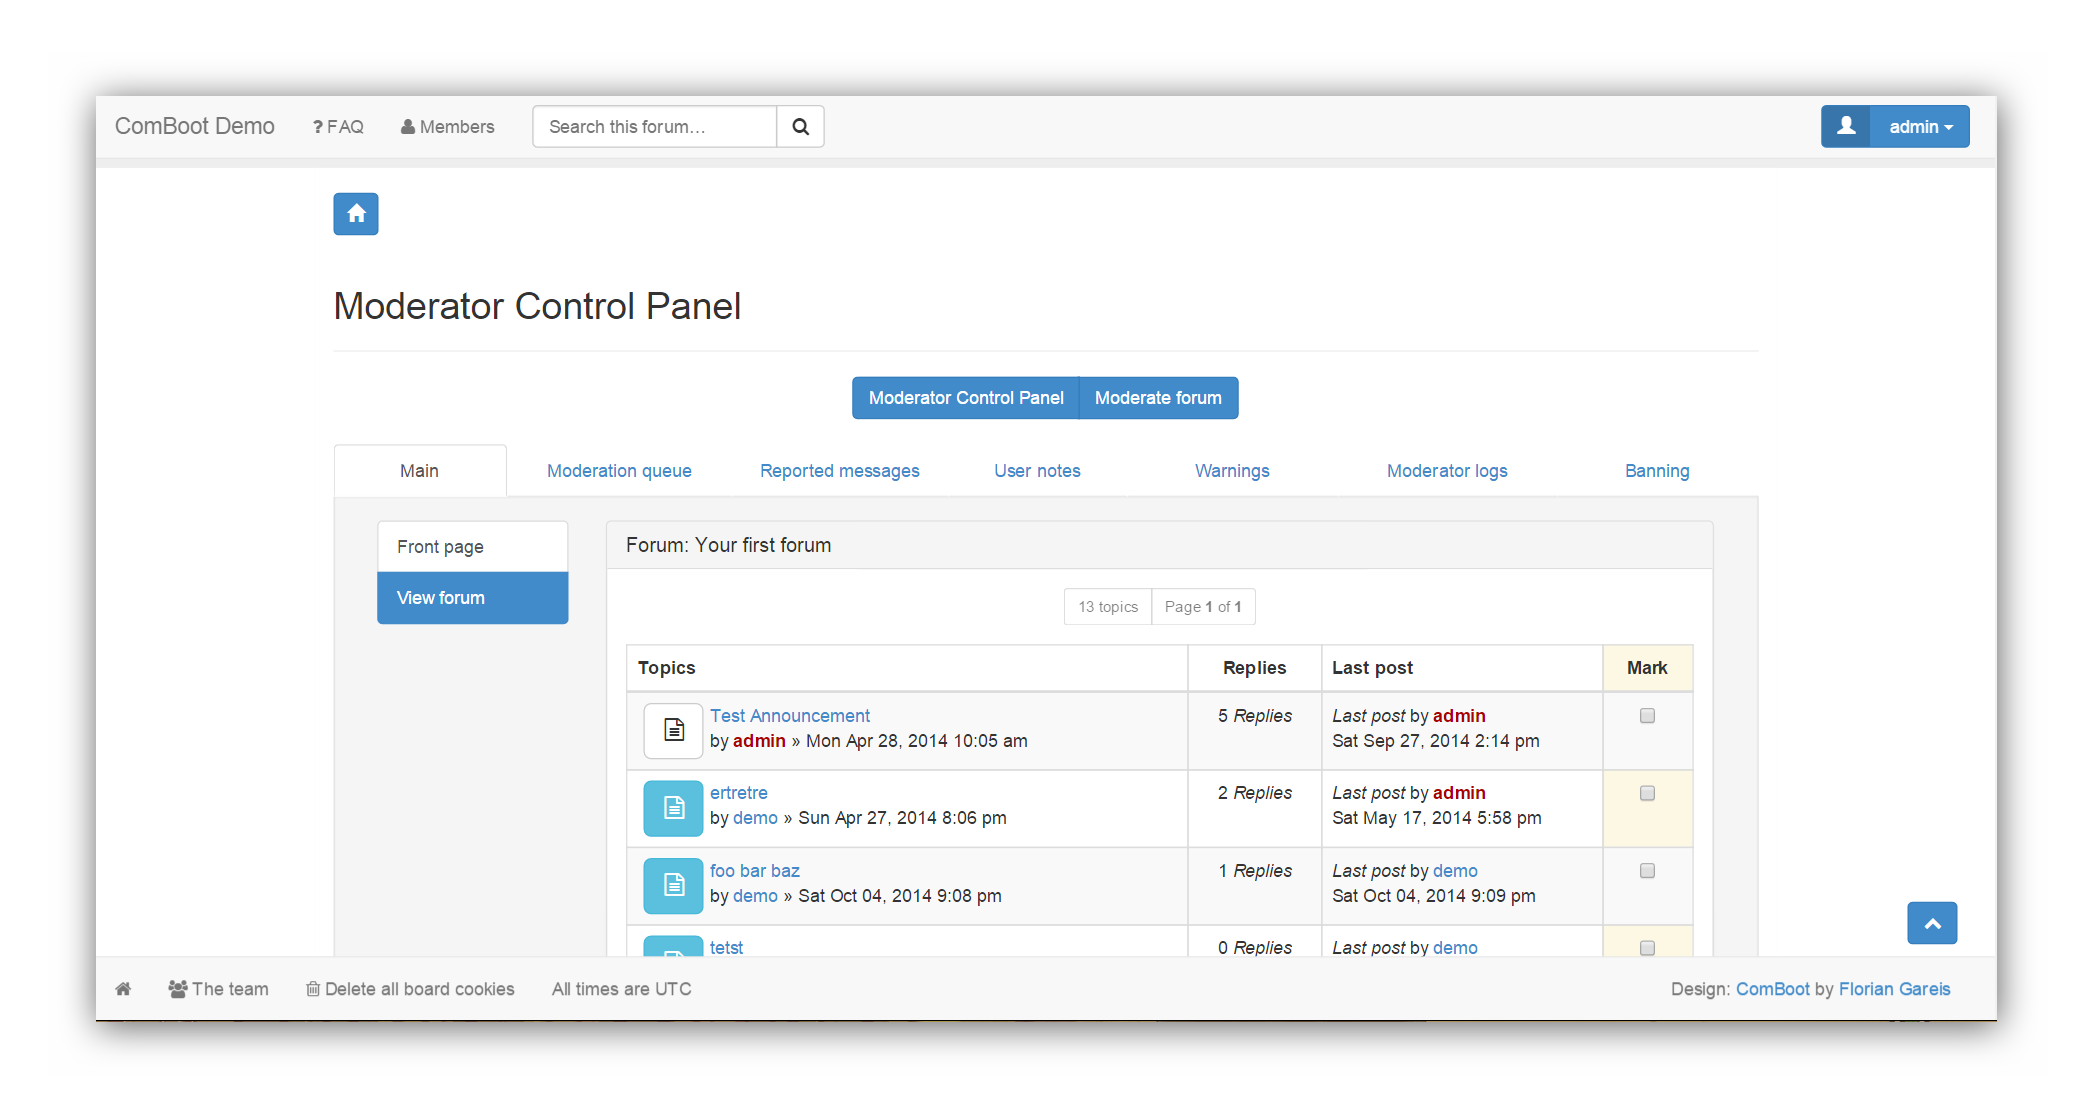Click admin in Test Announcement last post
Viewport: 2093px width, 1118px height.
(x=1459, y=716)
